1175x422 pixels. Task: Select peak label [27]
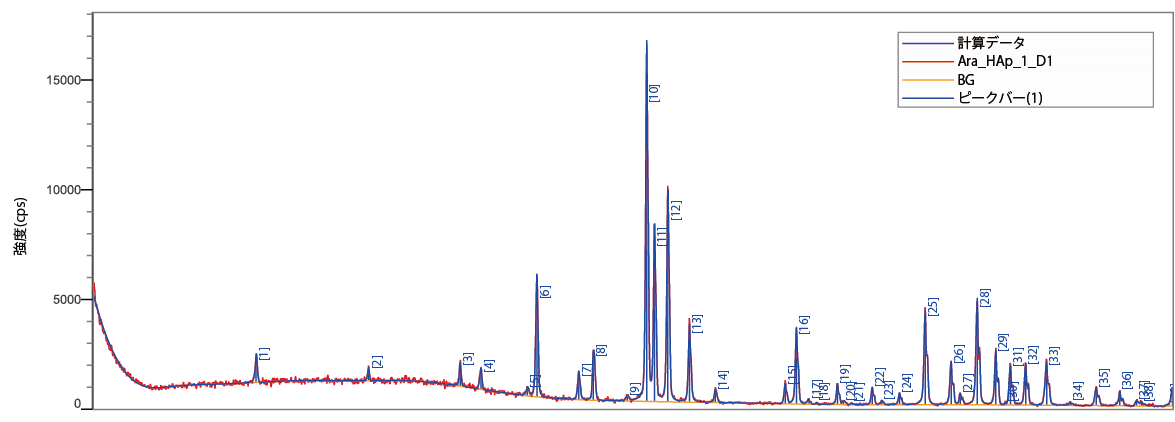pos(968,383)
